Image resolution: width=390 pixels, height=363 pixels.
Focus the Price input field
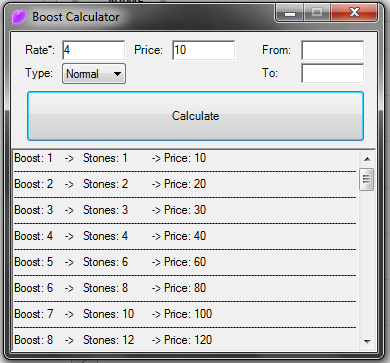(203, 50)
